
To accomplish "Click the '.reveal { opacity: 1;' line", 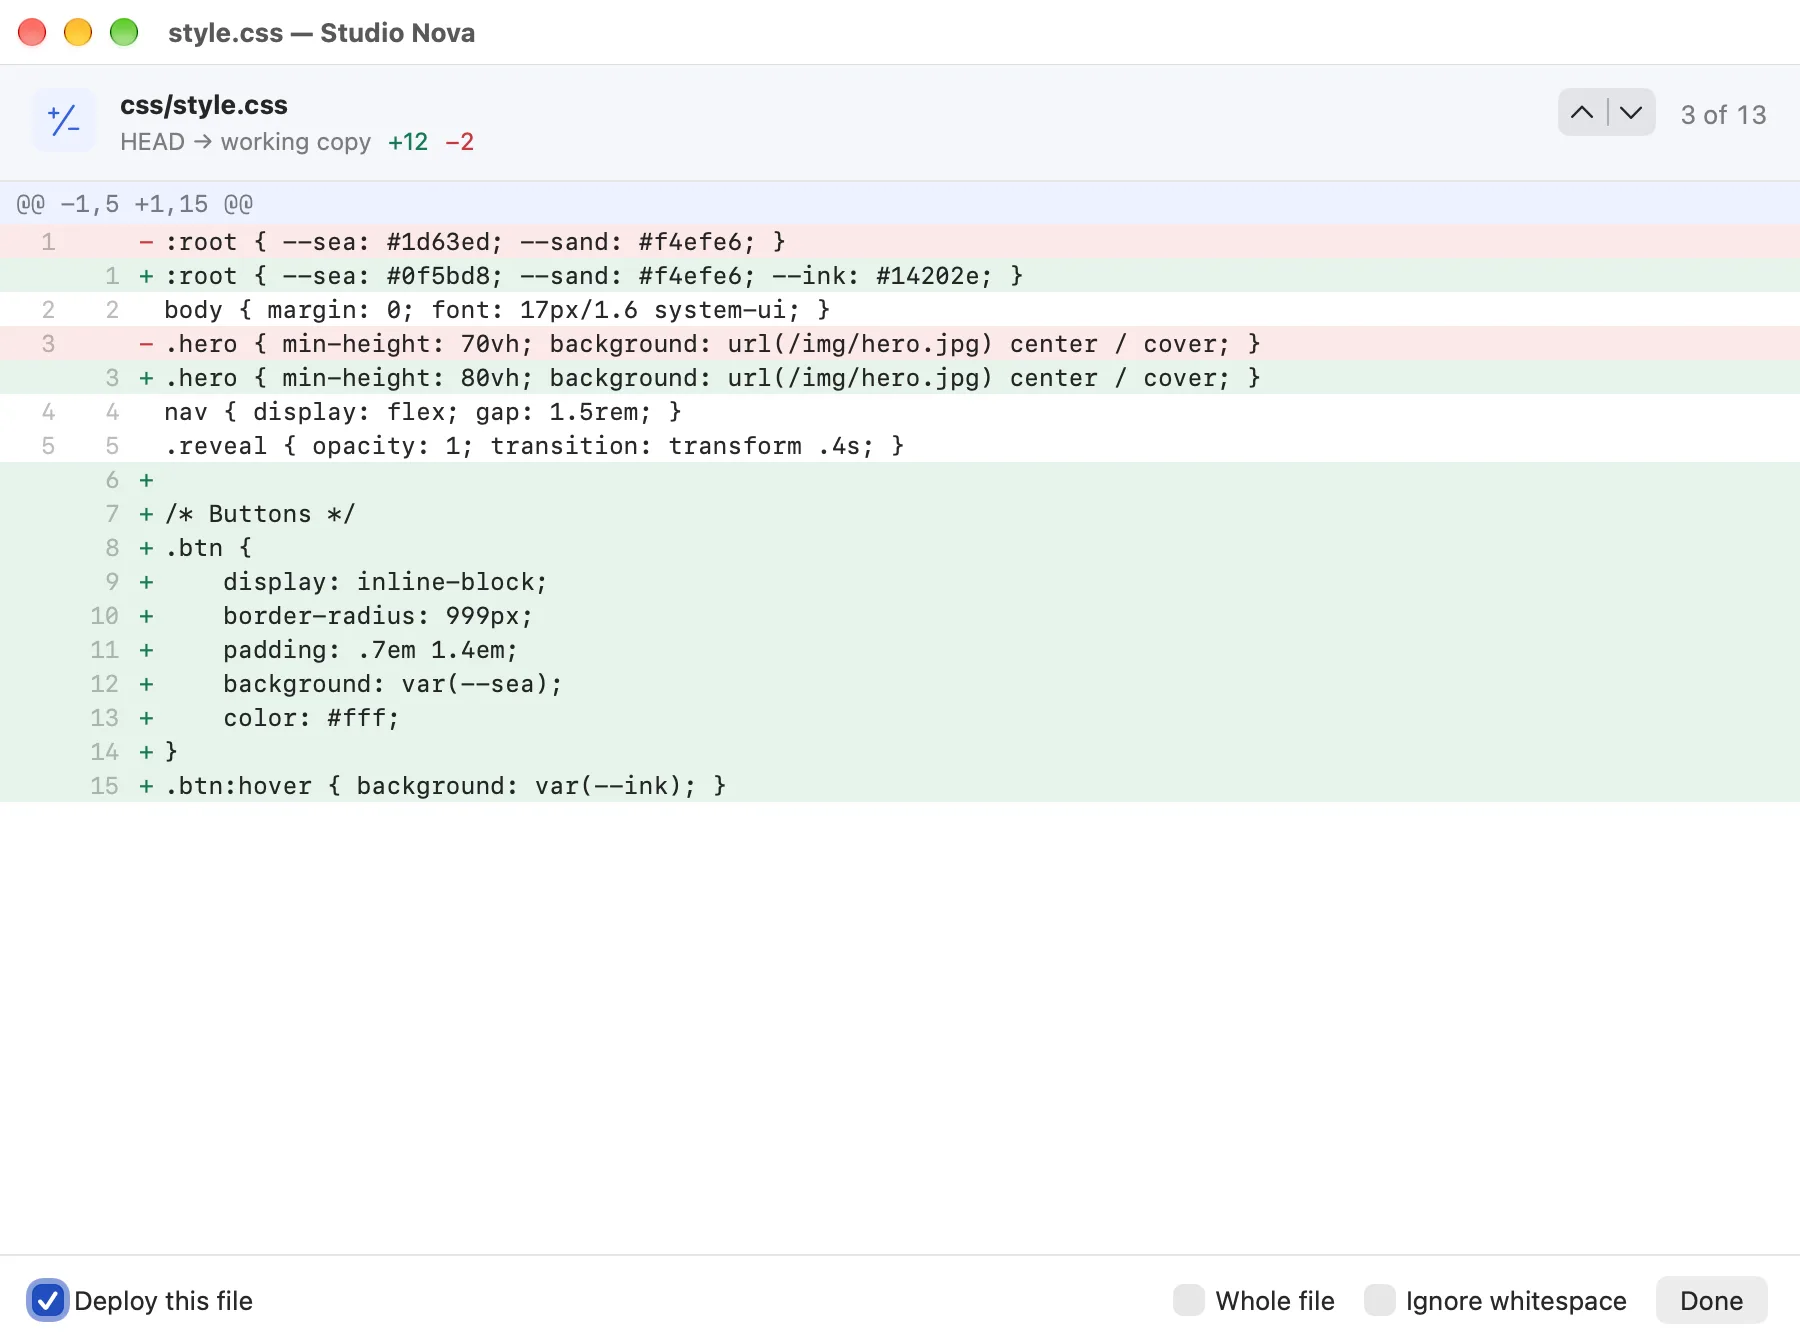I will point(900,446).
